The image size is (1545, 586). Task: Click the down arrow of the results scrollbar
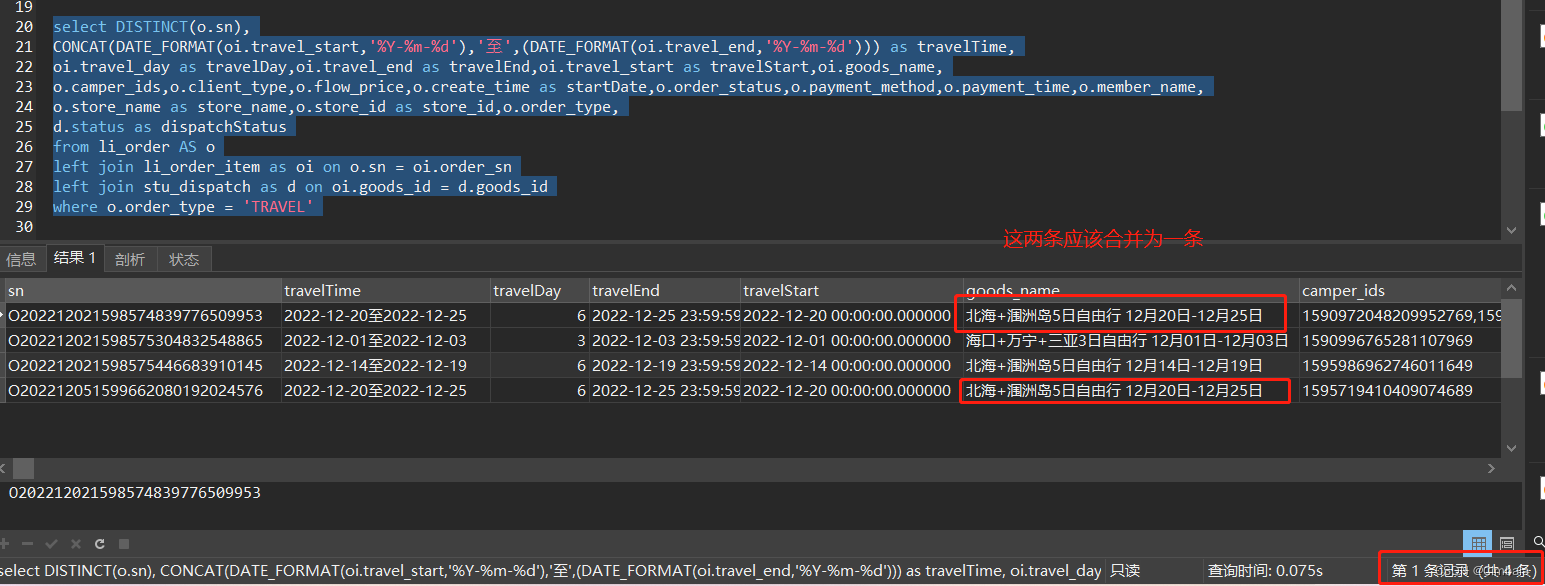(1511, 450)
